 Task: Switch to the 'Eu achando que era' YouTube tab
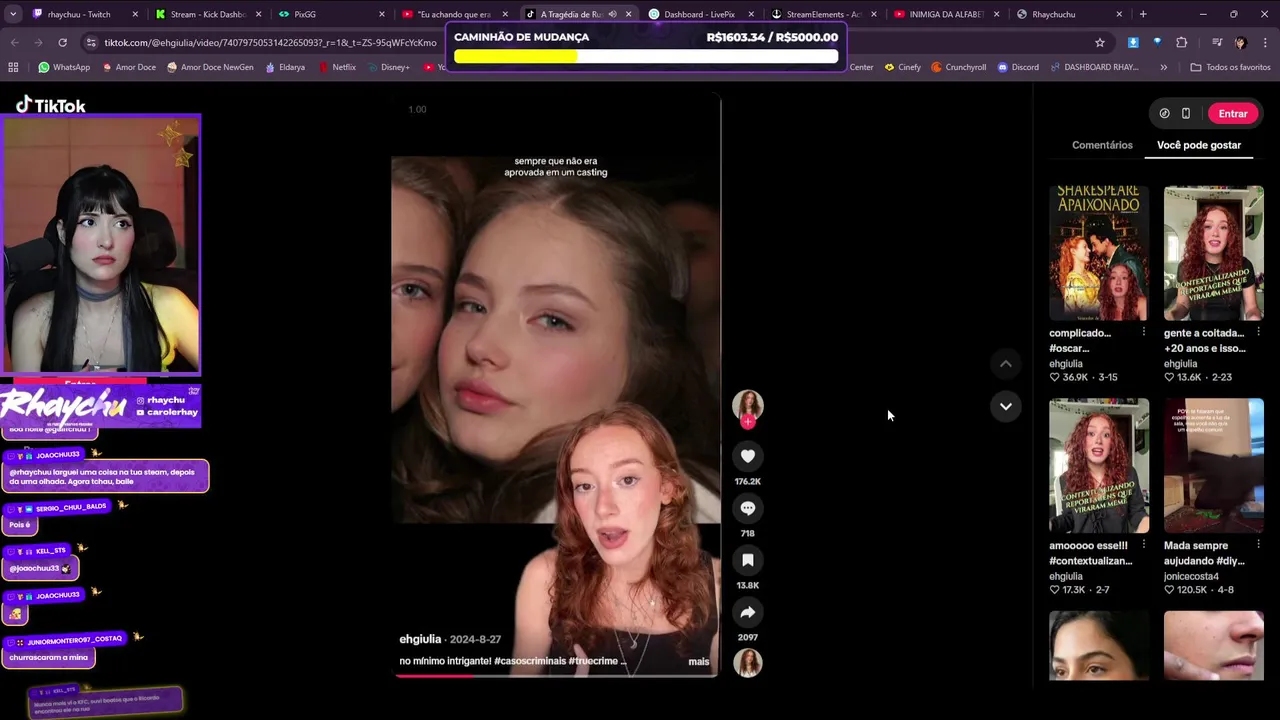click(x=453, y=14)
